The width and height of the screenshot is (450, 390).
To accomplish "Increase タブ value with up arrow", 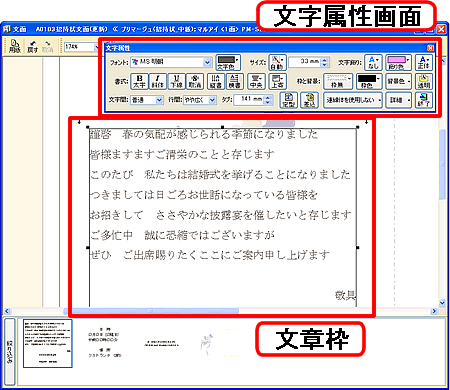I will [268, 97].
